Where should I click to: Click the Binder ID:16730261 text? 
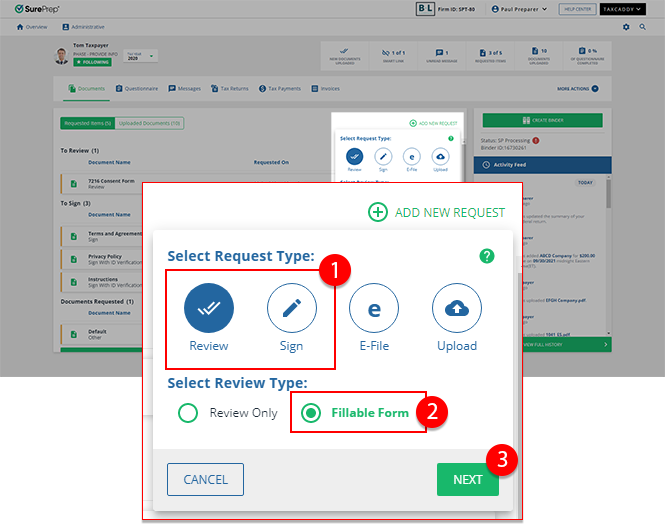tap(503, 148)
